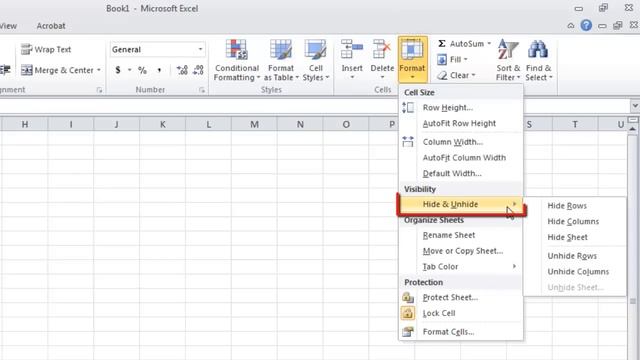Image resolution: width=640 pixels, height=360 pixels.
Task: Open Sort & Filter menu
Action: [508, 60]
